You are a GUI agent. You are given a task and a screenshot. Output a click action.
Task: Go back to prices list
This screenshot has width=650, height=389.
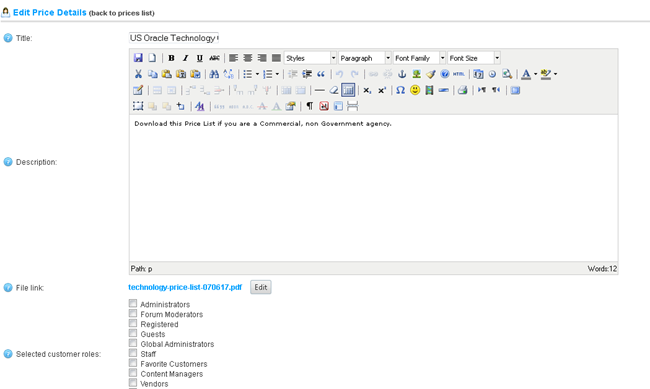121,13
